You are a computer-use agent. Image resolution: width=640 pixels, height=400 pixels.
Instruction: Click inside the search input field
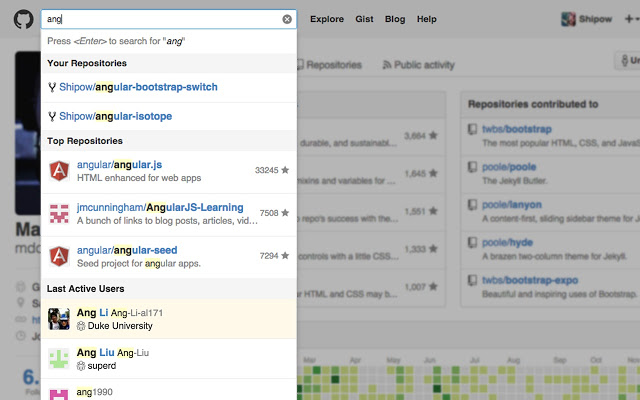click(160, 19)
